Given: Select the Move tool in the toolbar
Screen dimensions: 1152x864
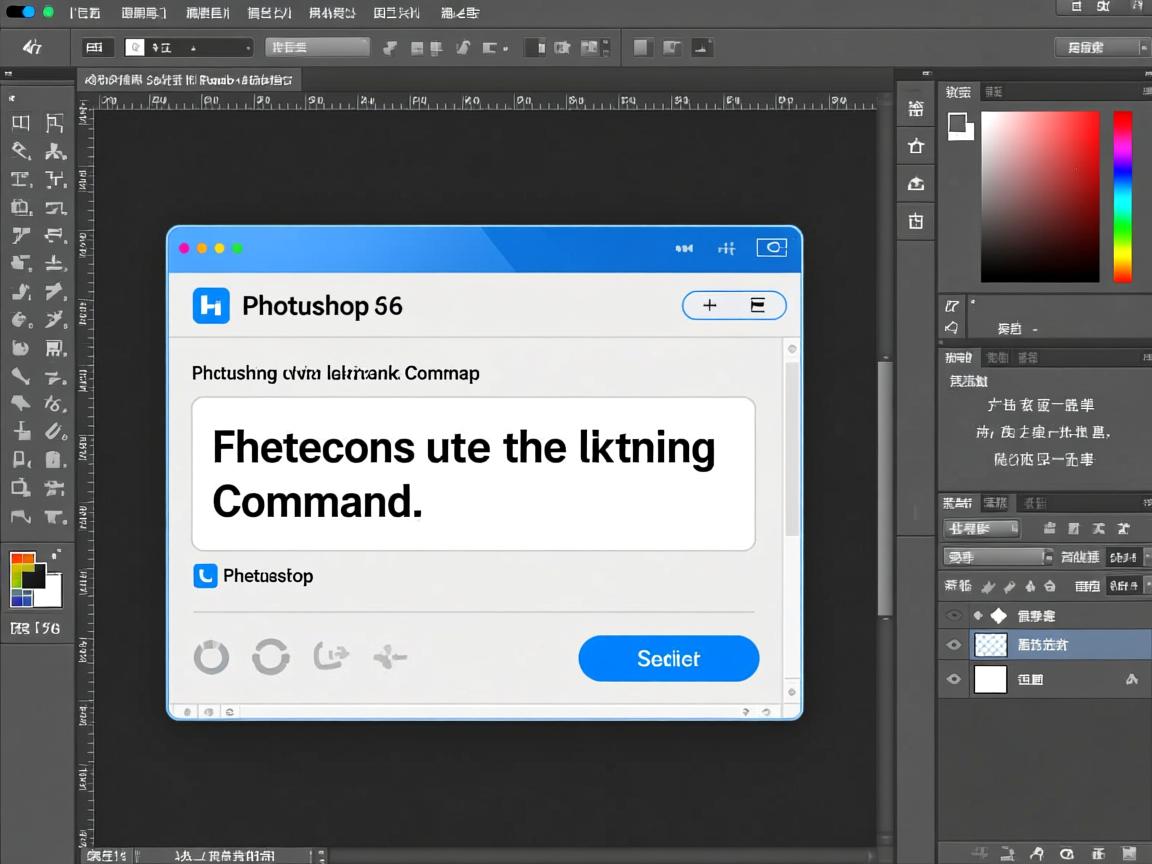Looking at the screenshot, I should click(20, 122).
